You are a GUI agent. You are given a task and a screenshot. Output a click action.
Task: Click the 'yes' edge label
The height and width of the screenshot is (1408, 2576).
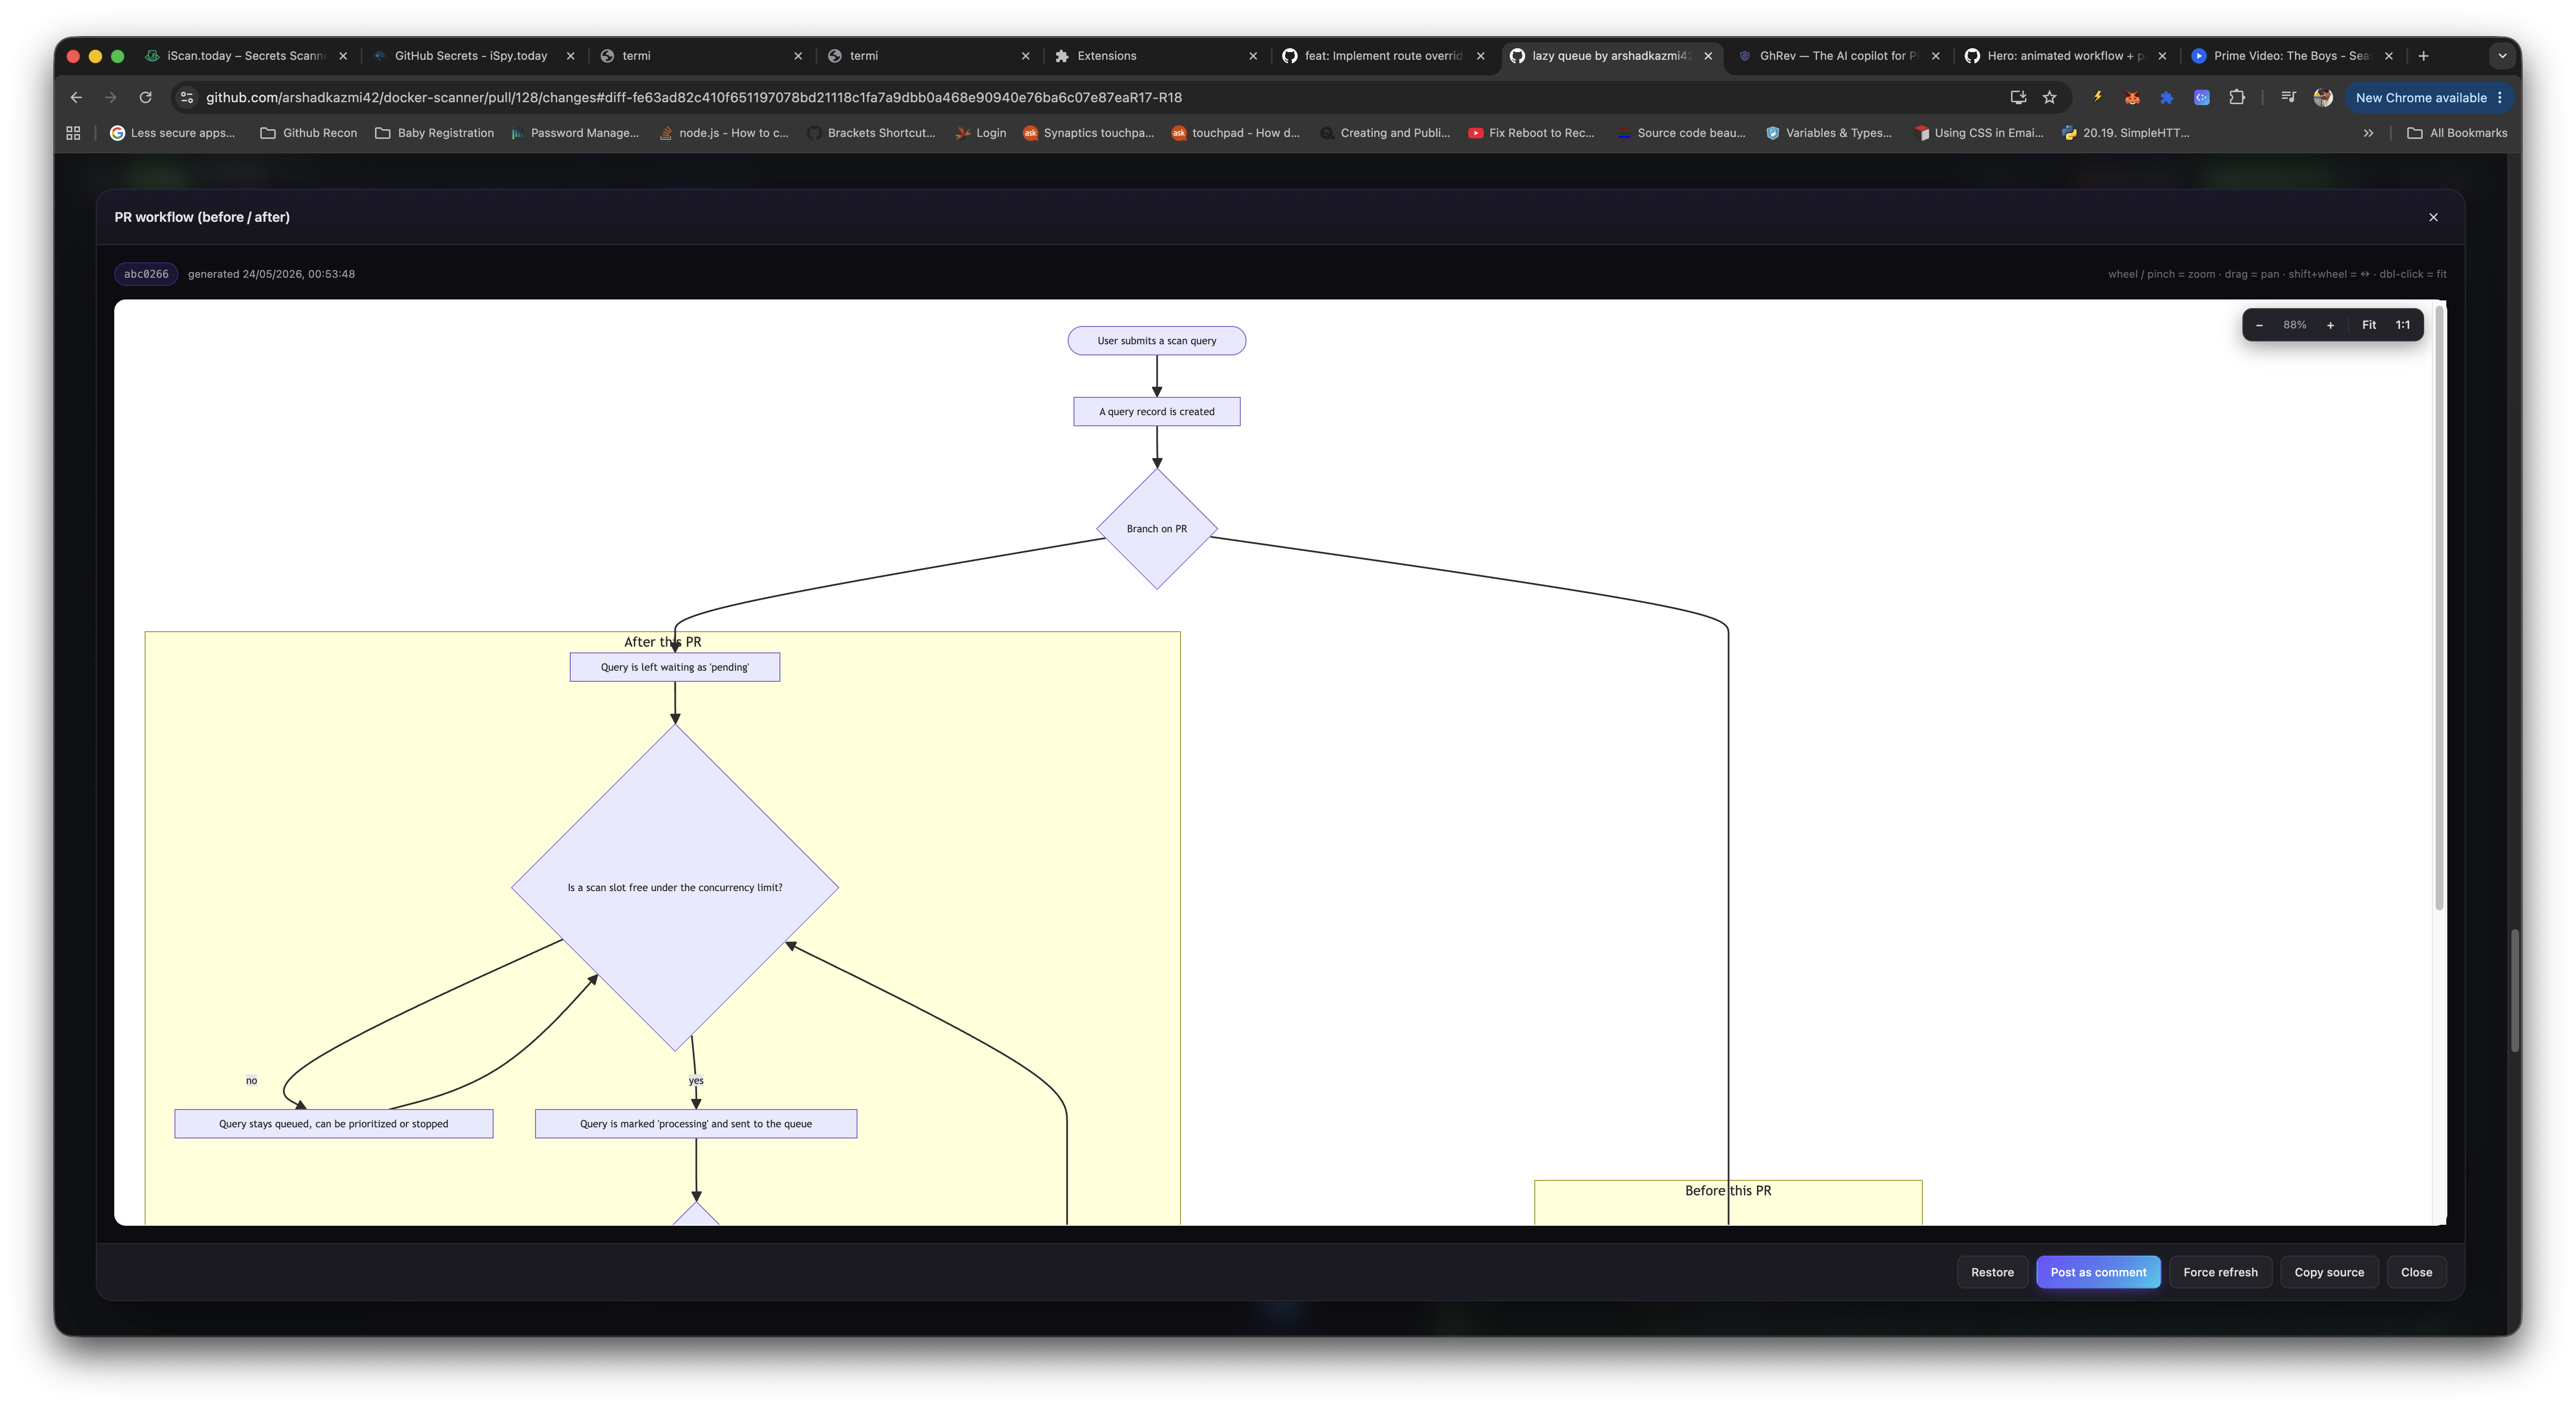coord(696,1080)
